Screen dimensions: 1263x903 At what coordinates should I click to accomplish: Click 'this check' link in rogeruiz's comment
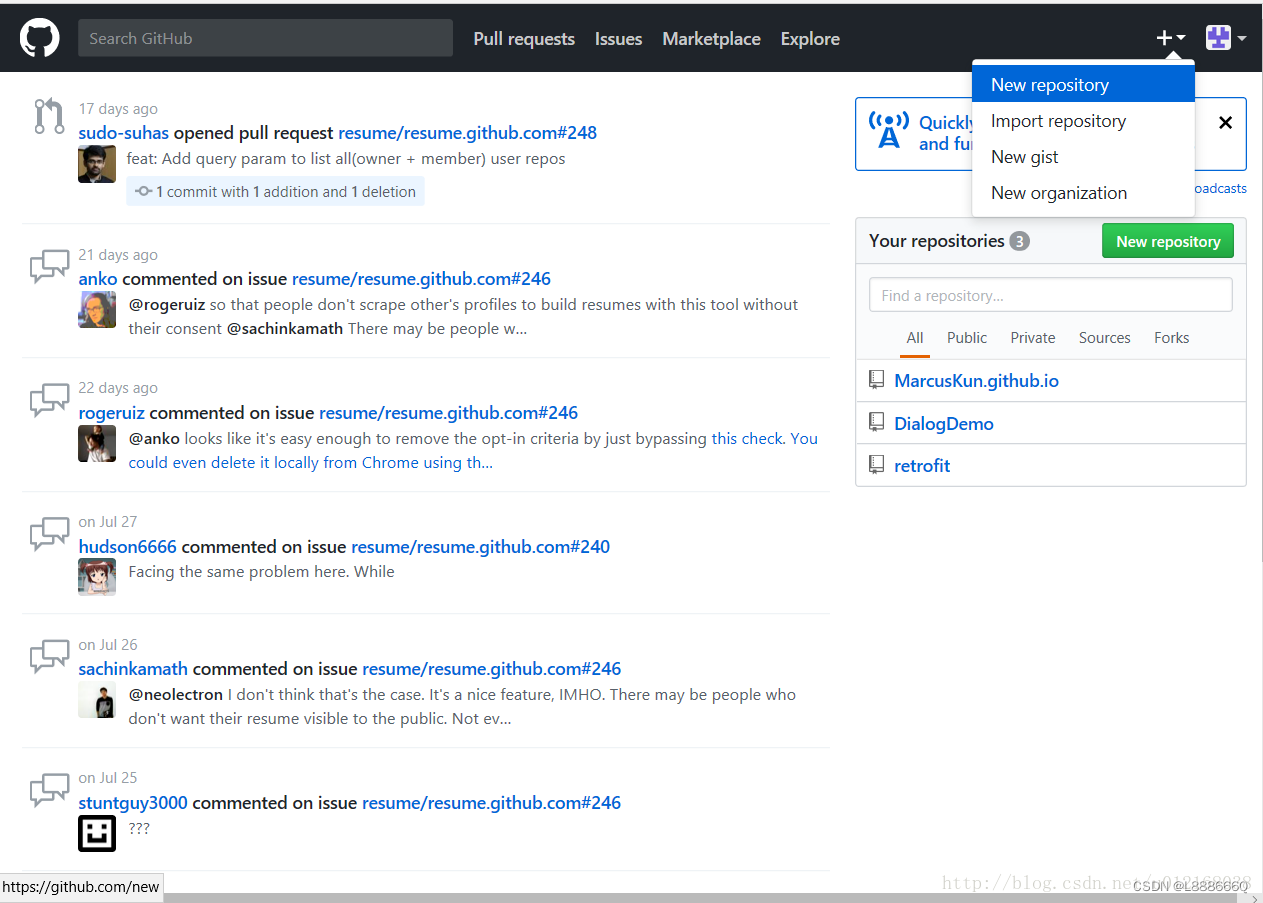pos(749,438)
